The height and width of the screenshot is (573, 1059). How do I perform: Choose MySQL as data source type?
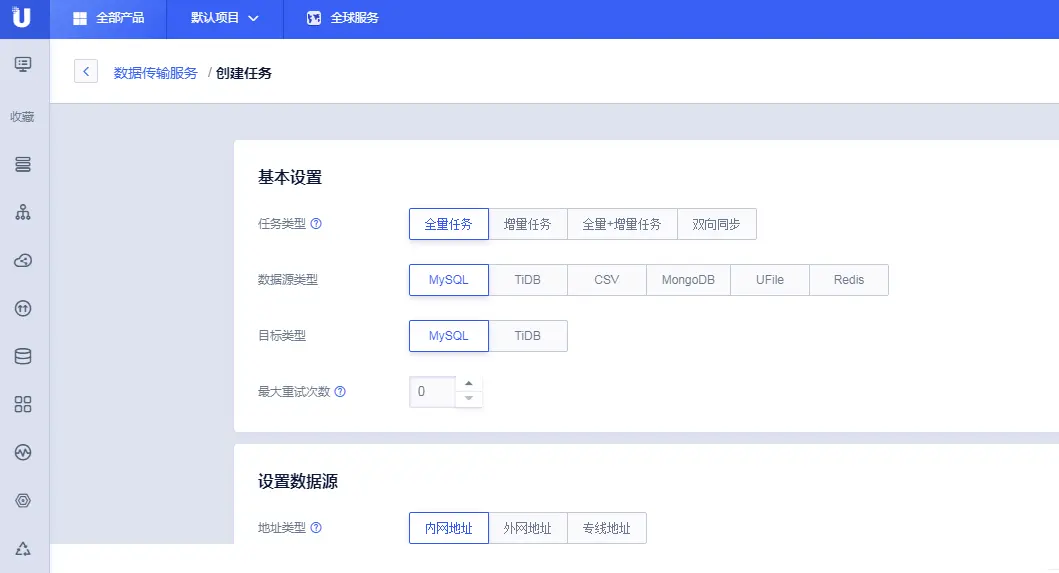coord(448,280)
